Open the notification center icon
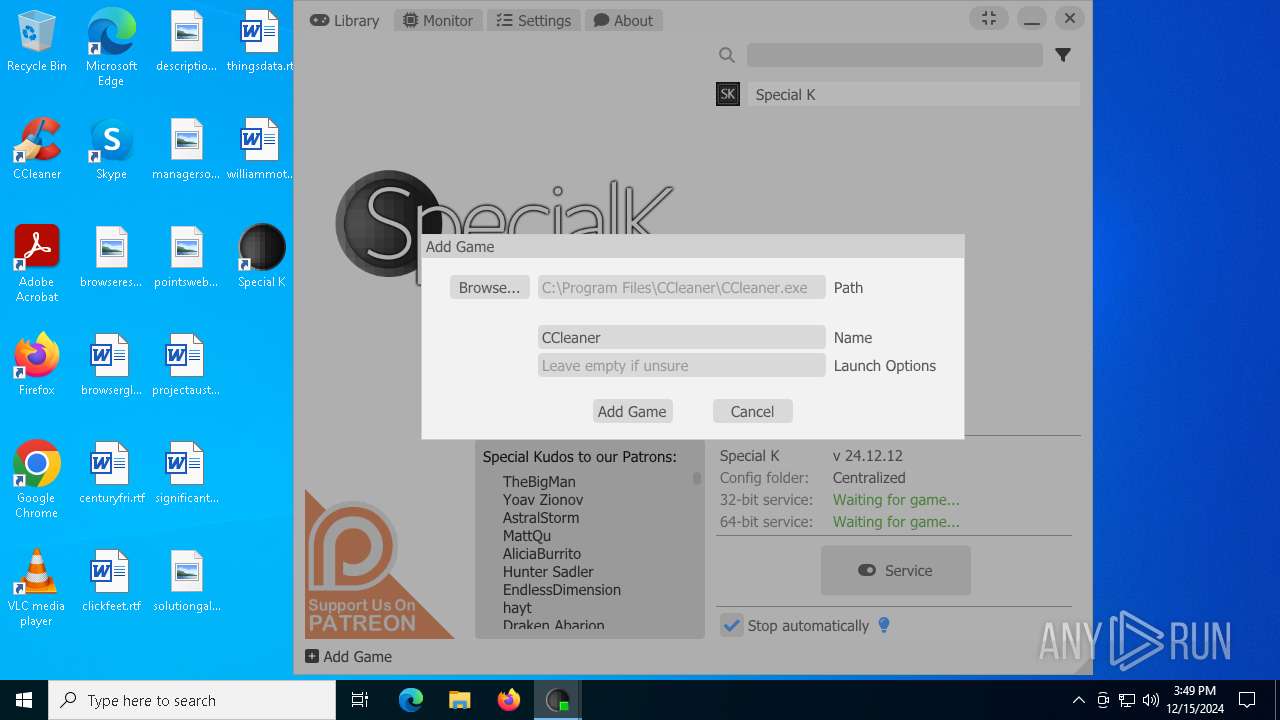This screenshot has width=1280, height=720. point(1247,700)
